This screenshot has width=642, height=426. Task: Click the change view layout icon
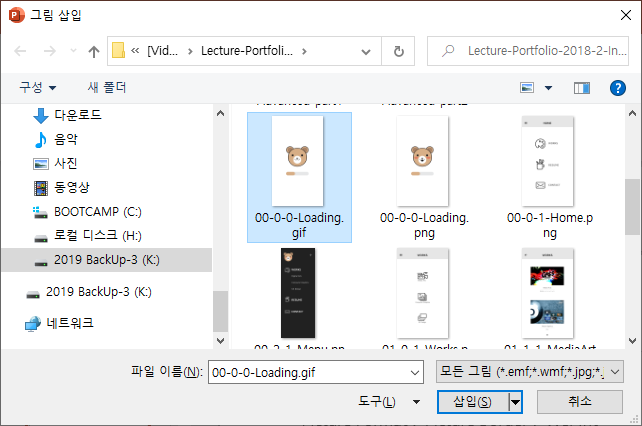528,88
